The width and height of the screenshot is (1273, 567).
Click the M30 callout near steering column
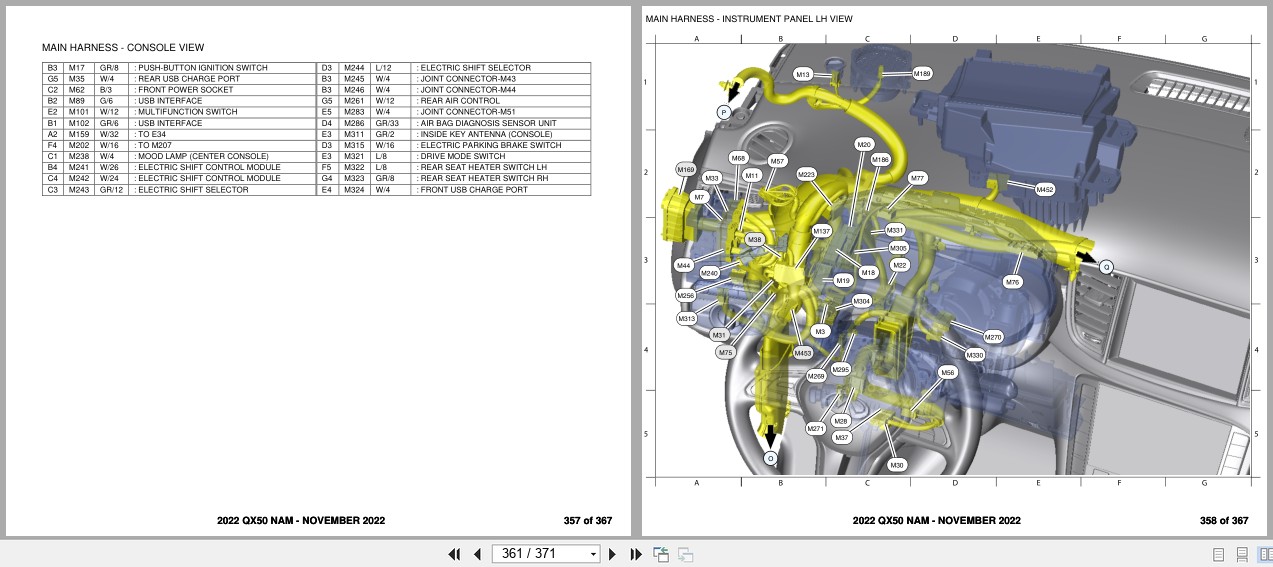pyautogui.click(x=897, y=465)
